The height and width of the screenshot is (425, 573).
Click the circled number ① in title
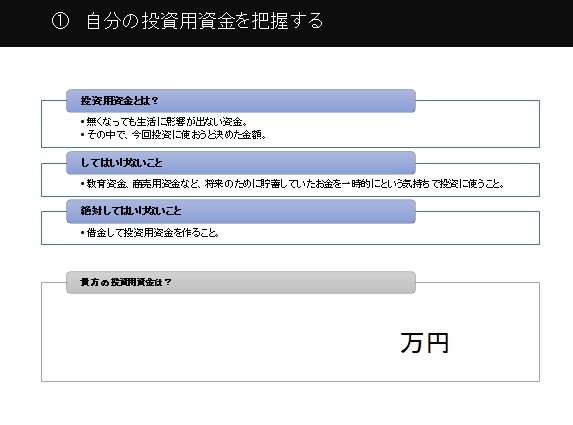tap(60, 21)
